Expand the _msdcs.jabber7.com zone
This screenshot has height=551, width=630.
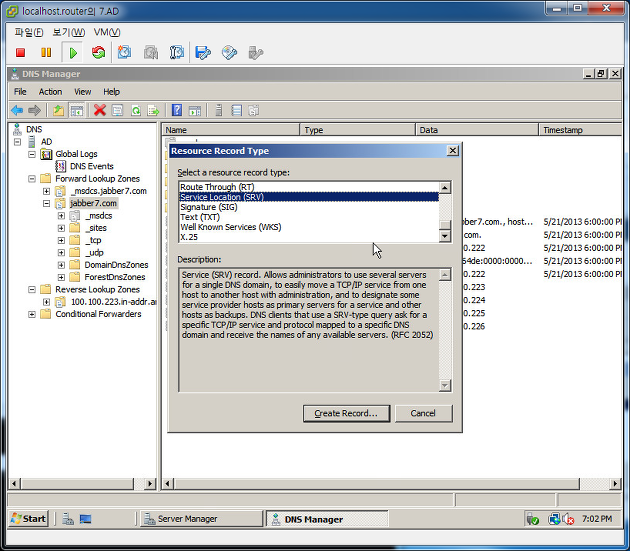coord(47,191)
